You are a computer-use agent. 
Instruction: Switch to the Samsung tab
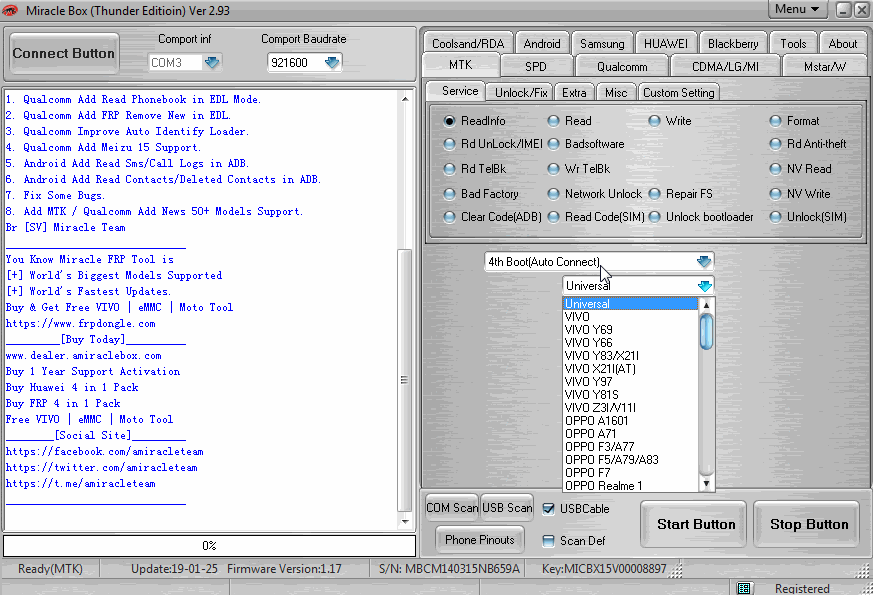[602, 44]
